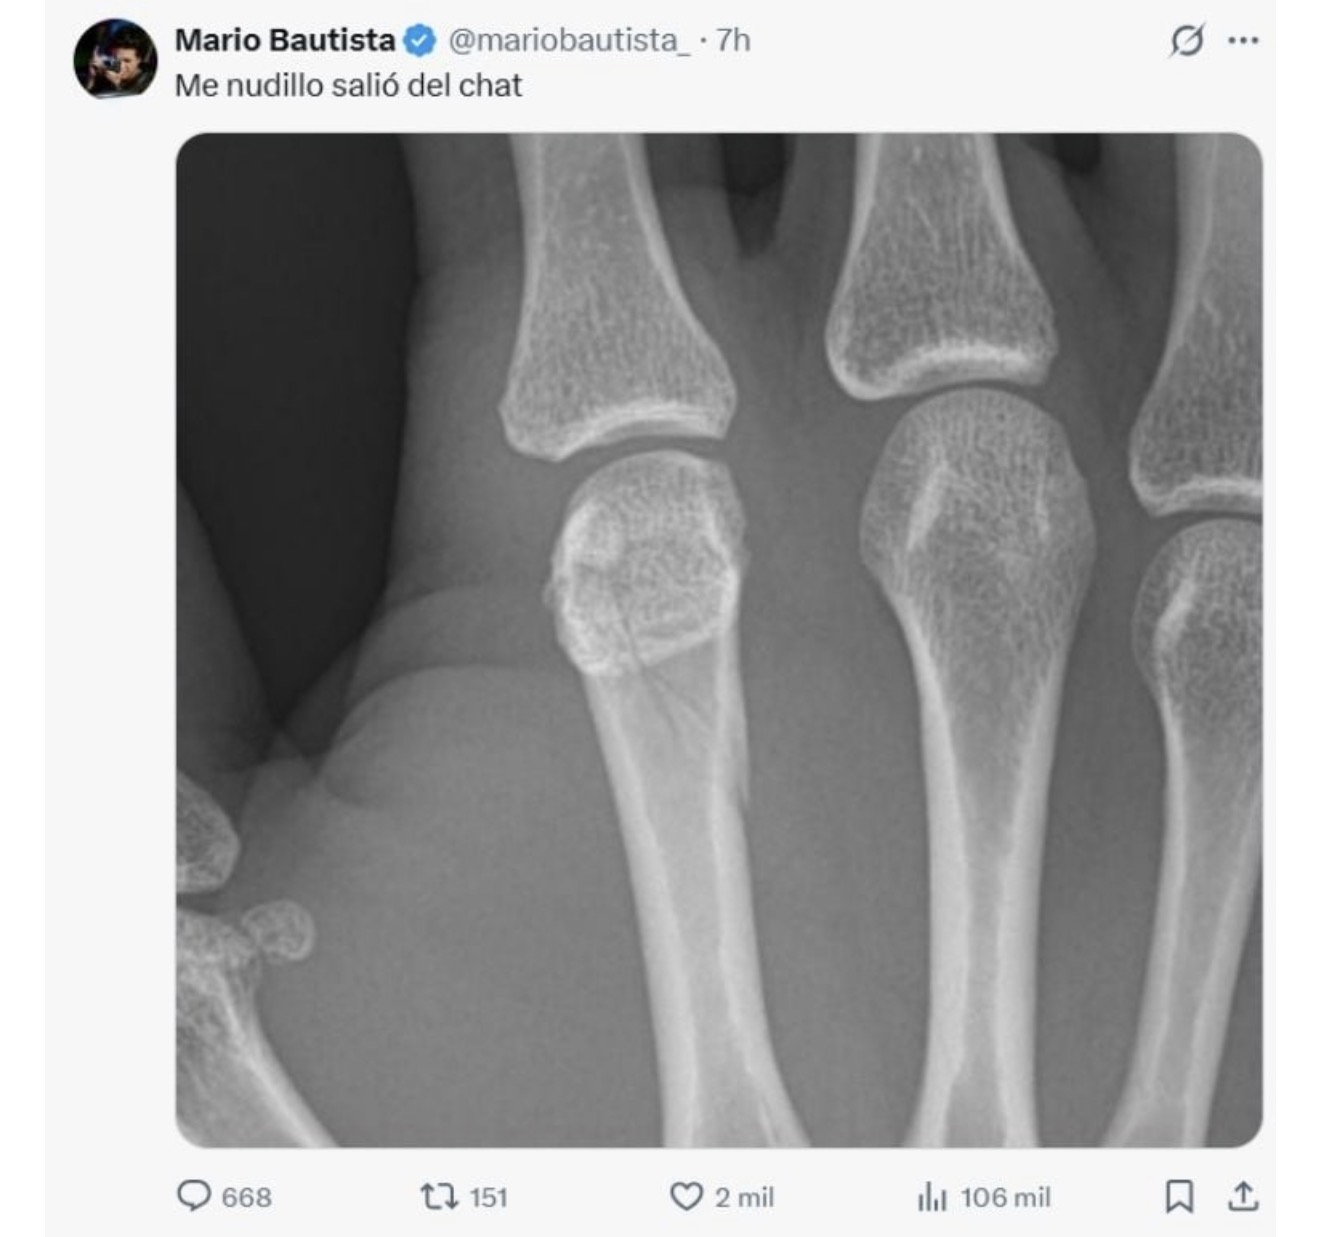Open the three-dot more options menu

point(1243,41)
